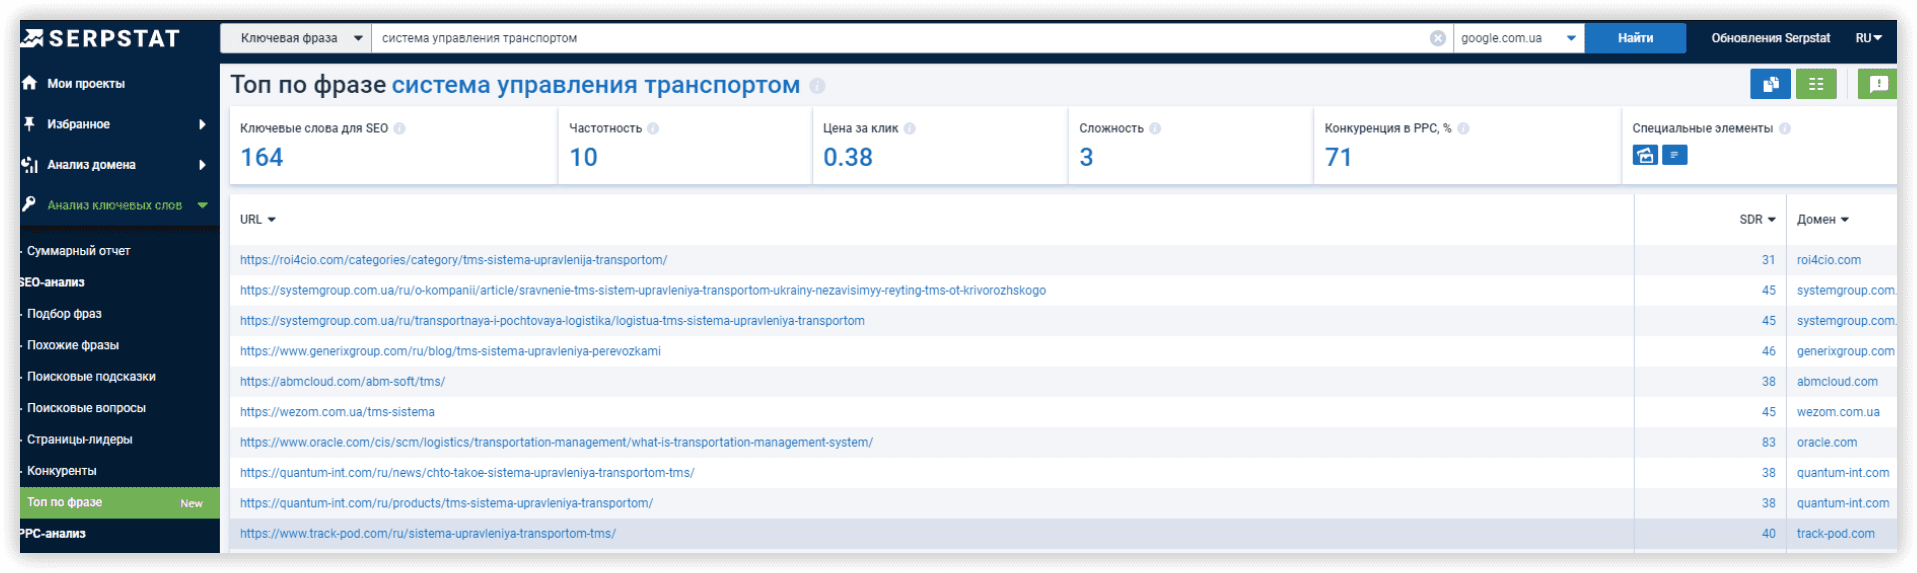Click the green feedback message icon button
The height and width of the screenshot is (573, 1917).
tap(1878, 84)
